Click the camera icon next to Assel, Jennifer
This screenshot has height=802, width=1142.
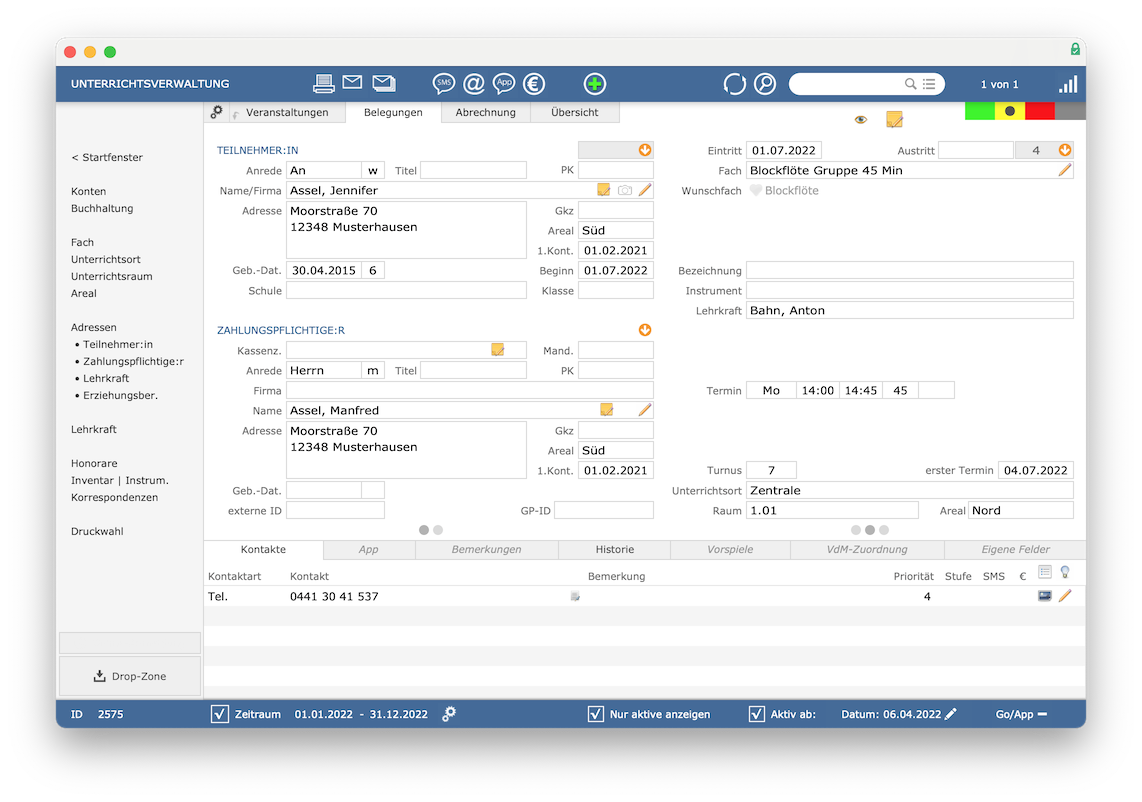(625, 190)
